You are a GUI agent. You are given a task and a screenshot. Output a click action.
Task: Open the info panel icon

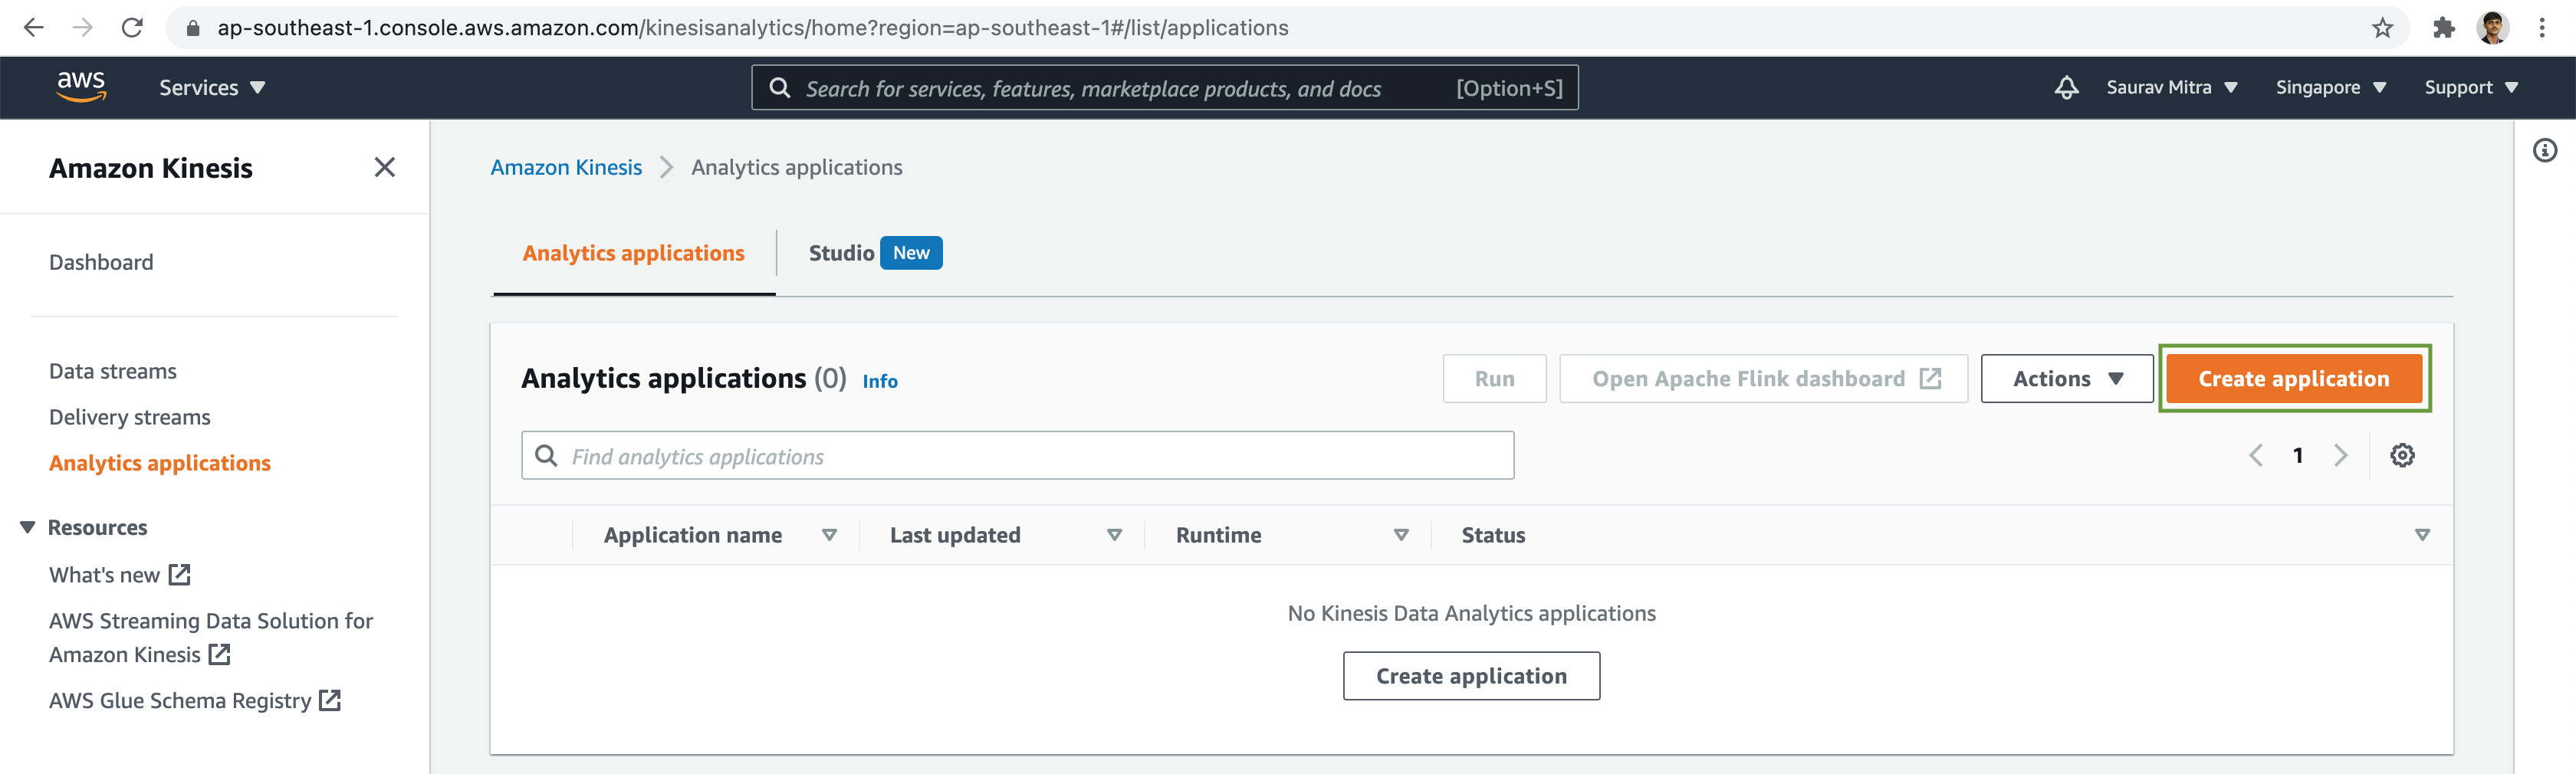[x=2545, y=151]
